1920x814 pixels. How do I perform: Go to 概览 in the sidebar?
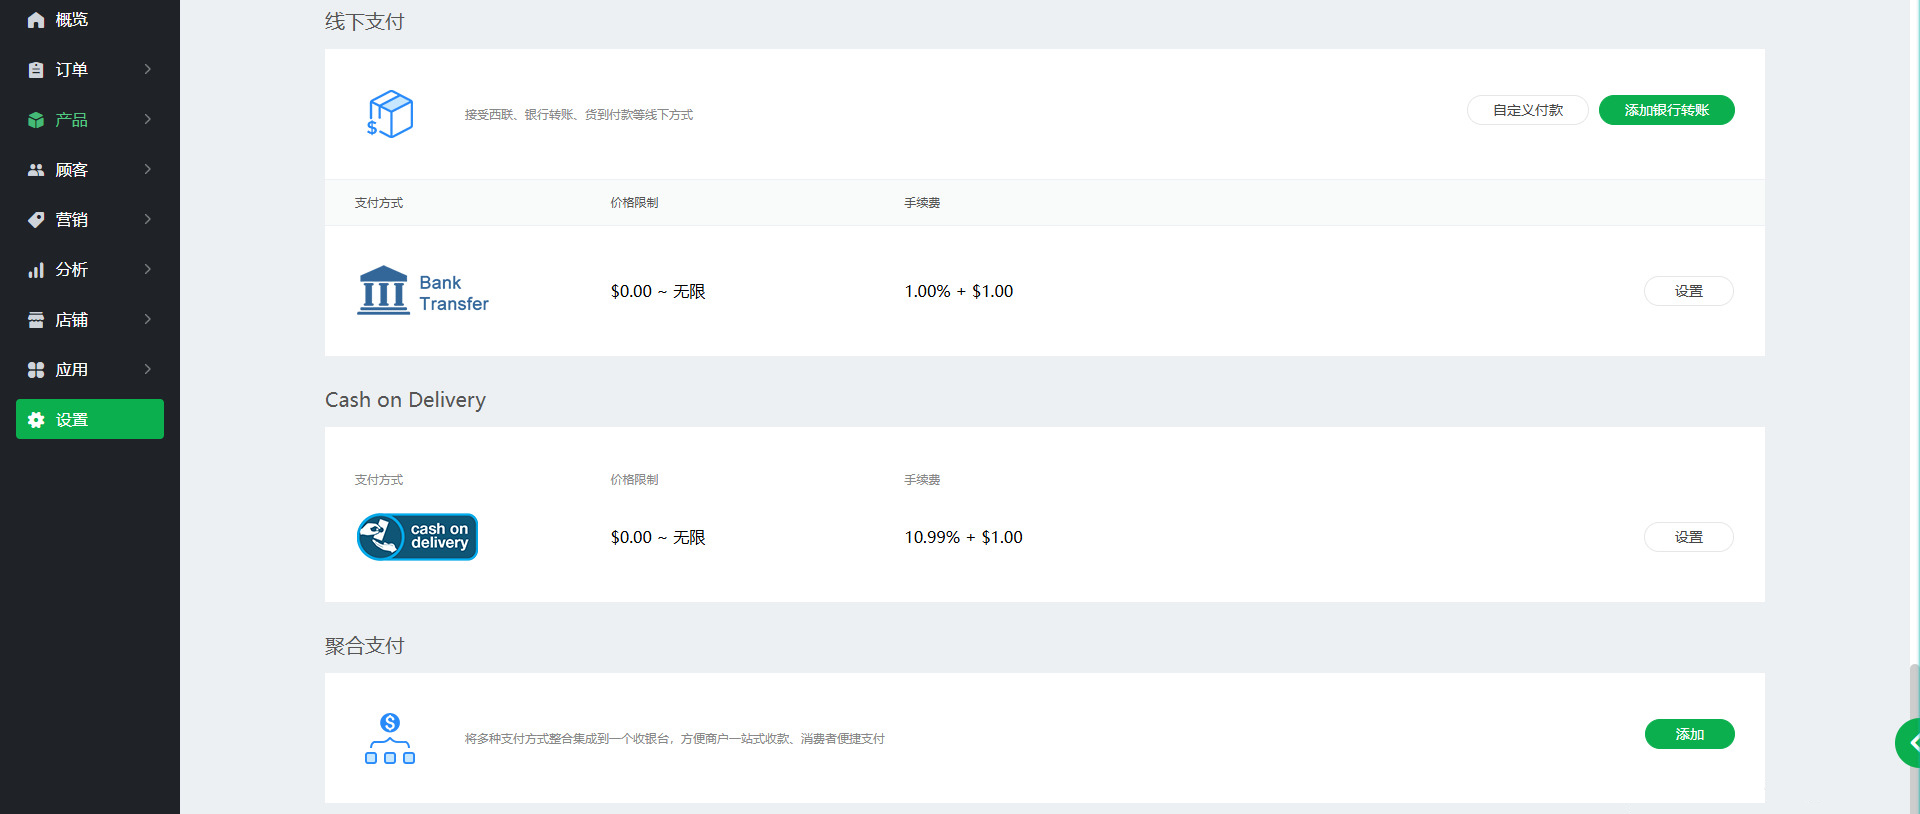tap(72, 20)
